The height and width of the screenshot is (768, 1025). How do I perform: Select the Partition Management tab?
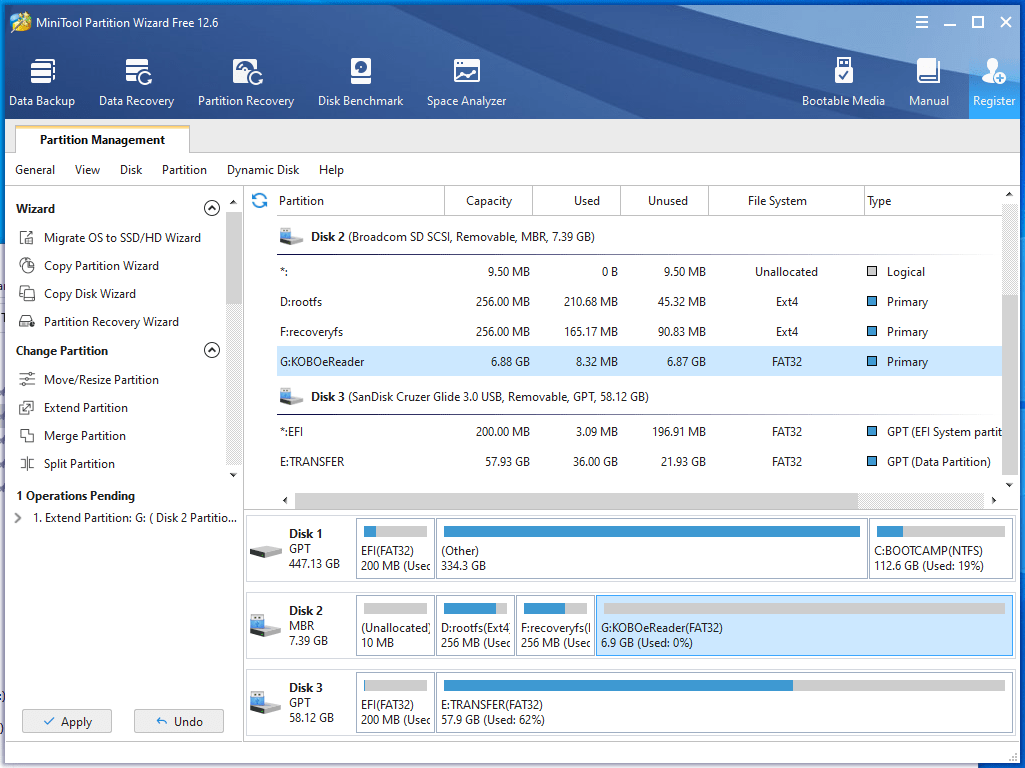103,140
